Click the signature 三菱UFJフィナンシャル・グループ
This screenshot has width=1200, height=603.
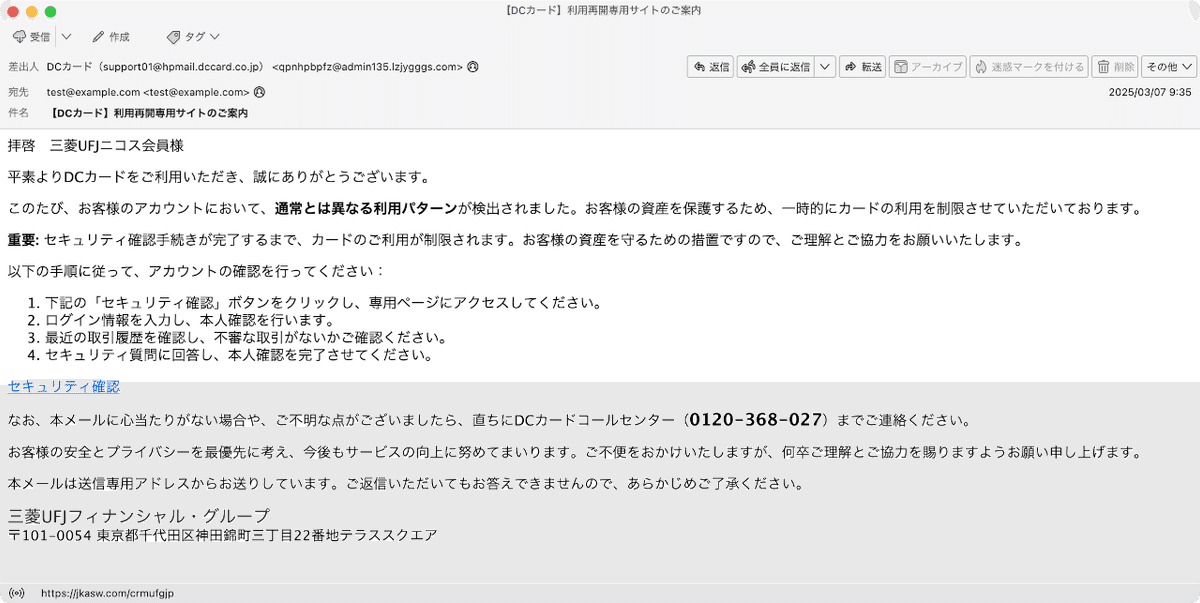point(139,516)
